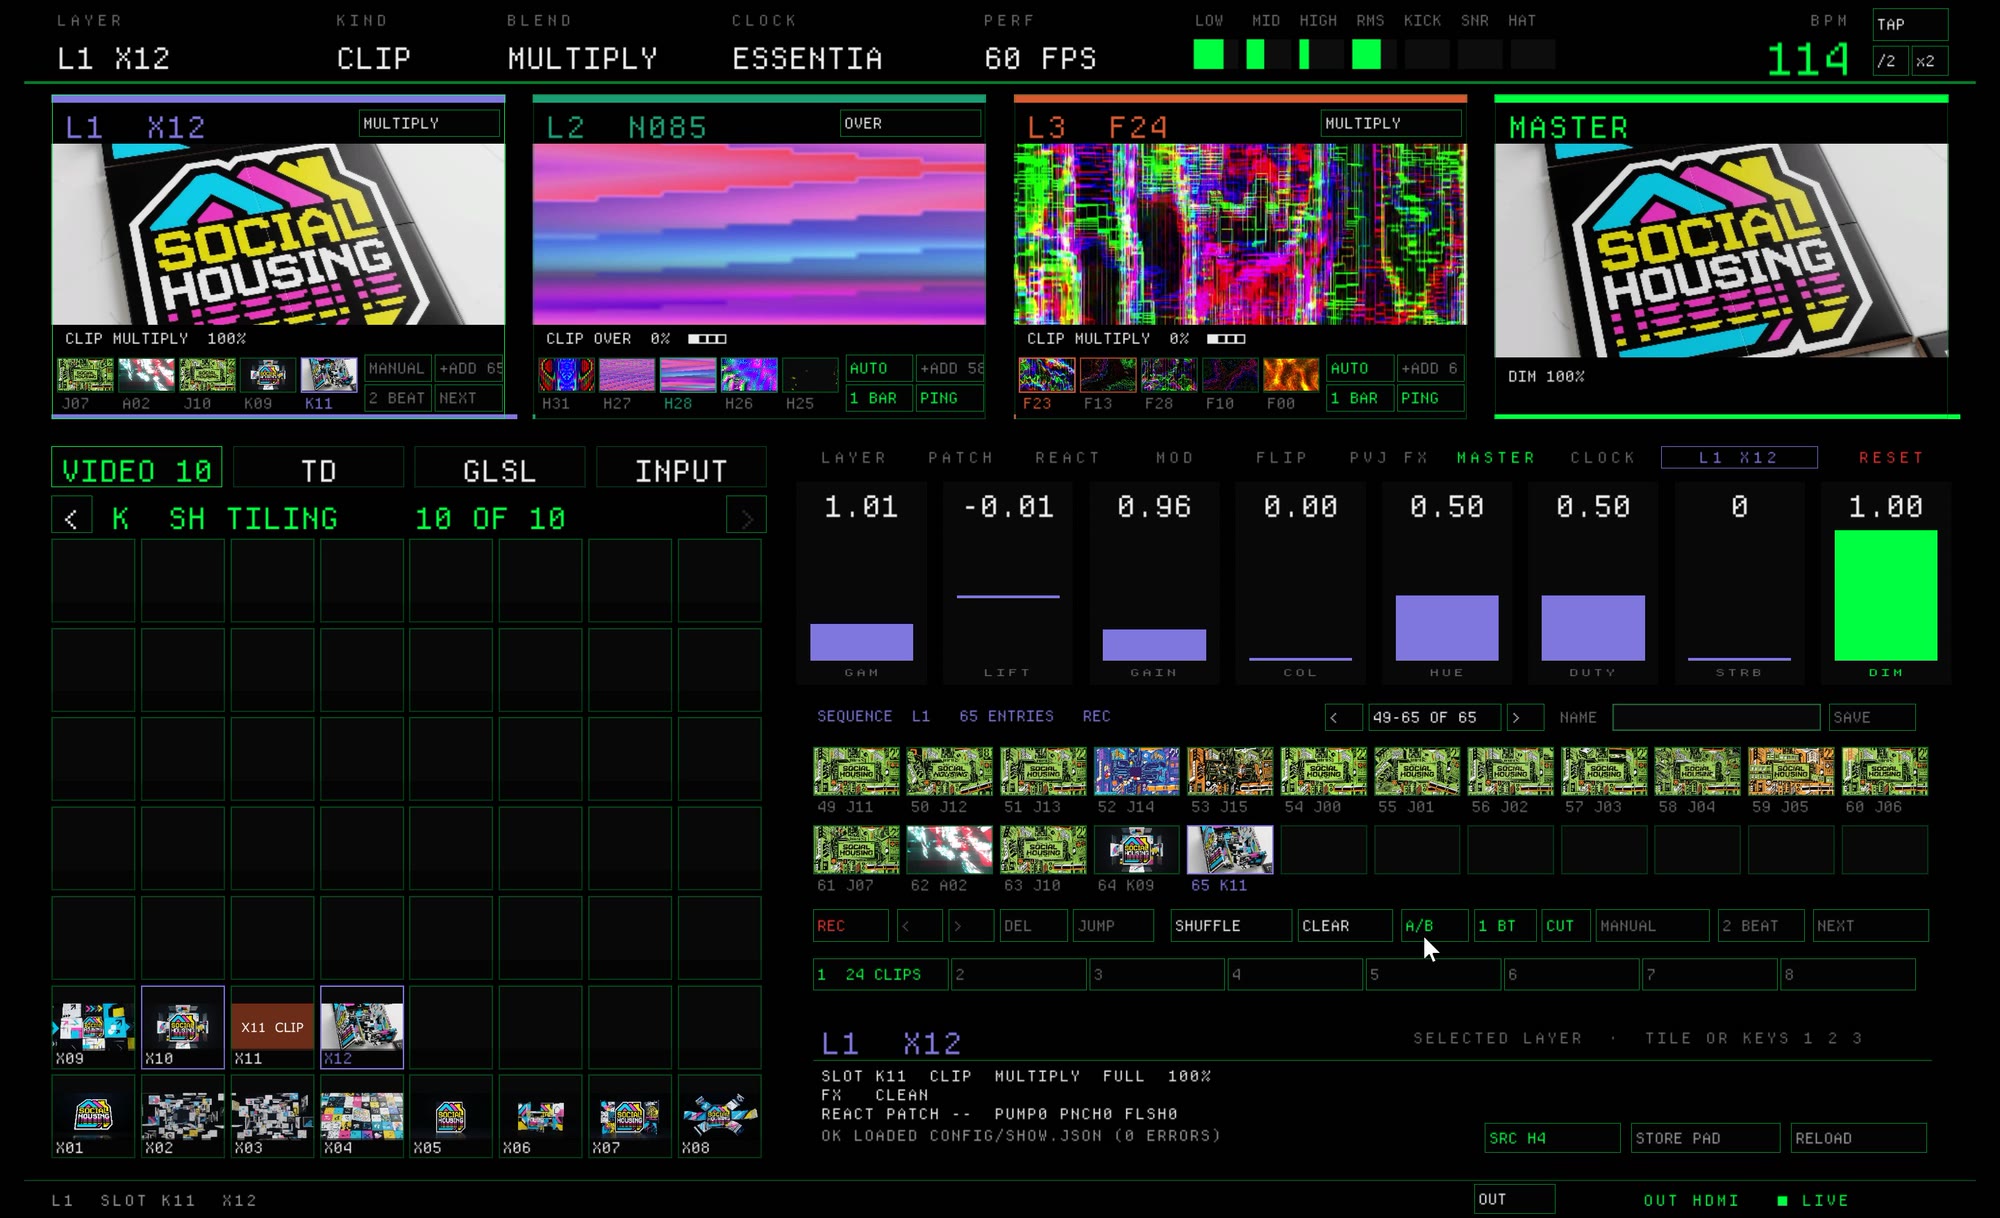The height and width of the screenshot is (1218, 2000).
Task: Select L3 queue thumbnail F00
Action: point(1291,375)
